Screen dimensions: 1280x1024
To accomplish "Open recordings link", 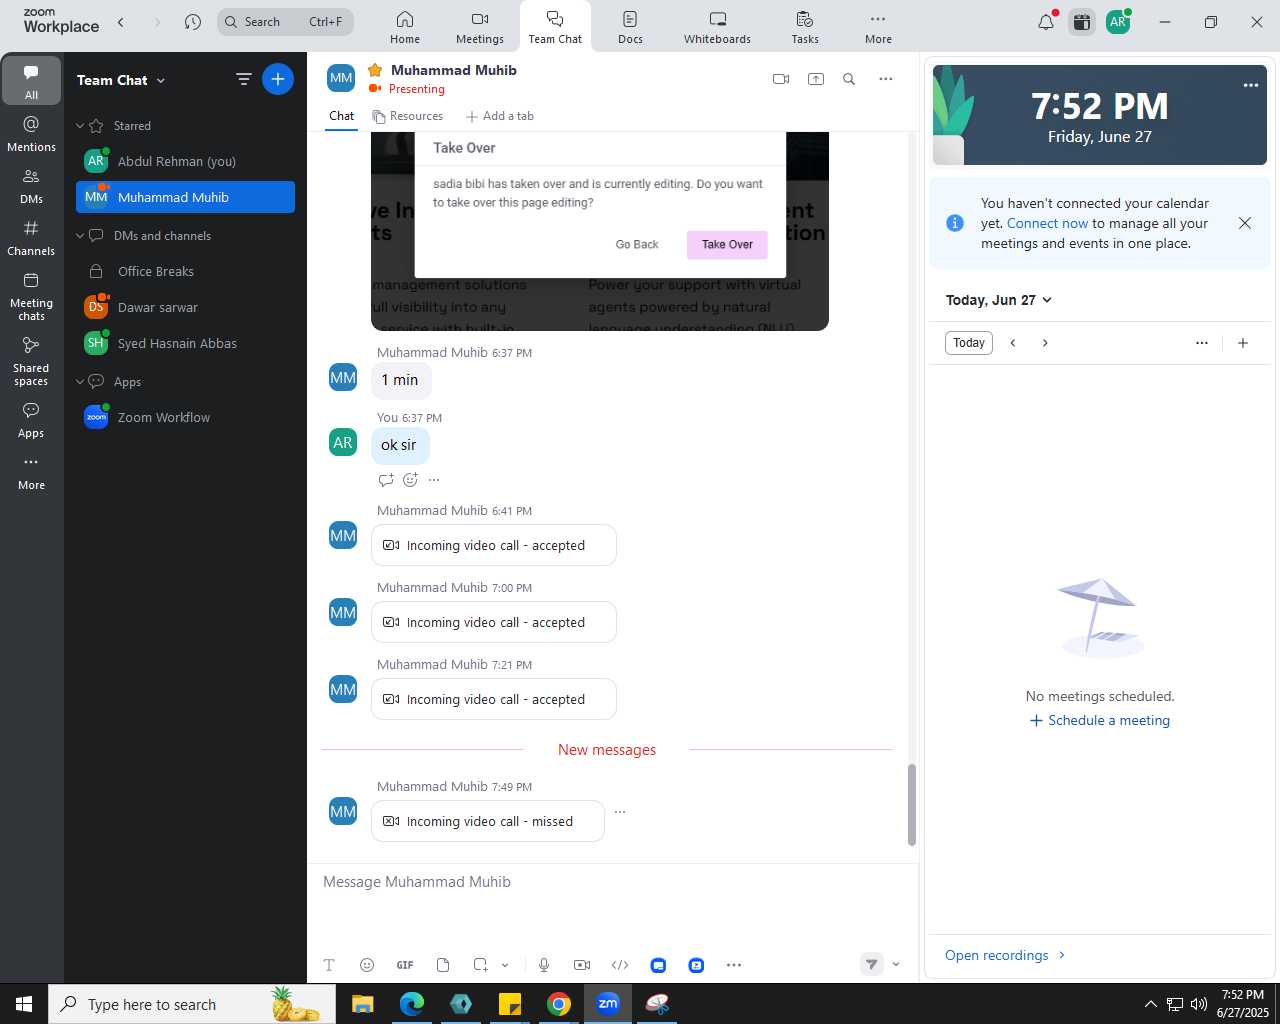I will (x=1005, y=955).
